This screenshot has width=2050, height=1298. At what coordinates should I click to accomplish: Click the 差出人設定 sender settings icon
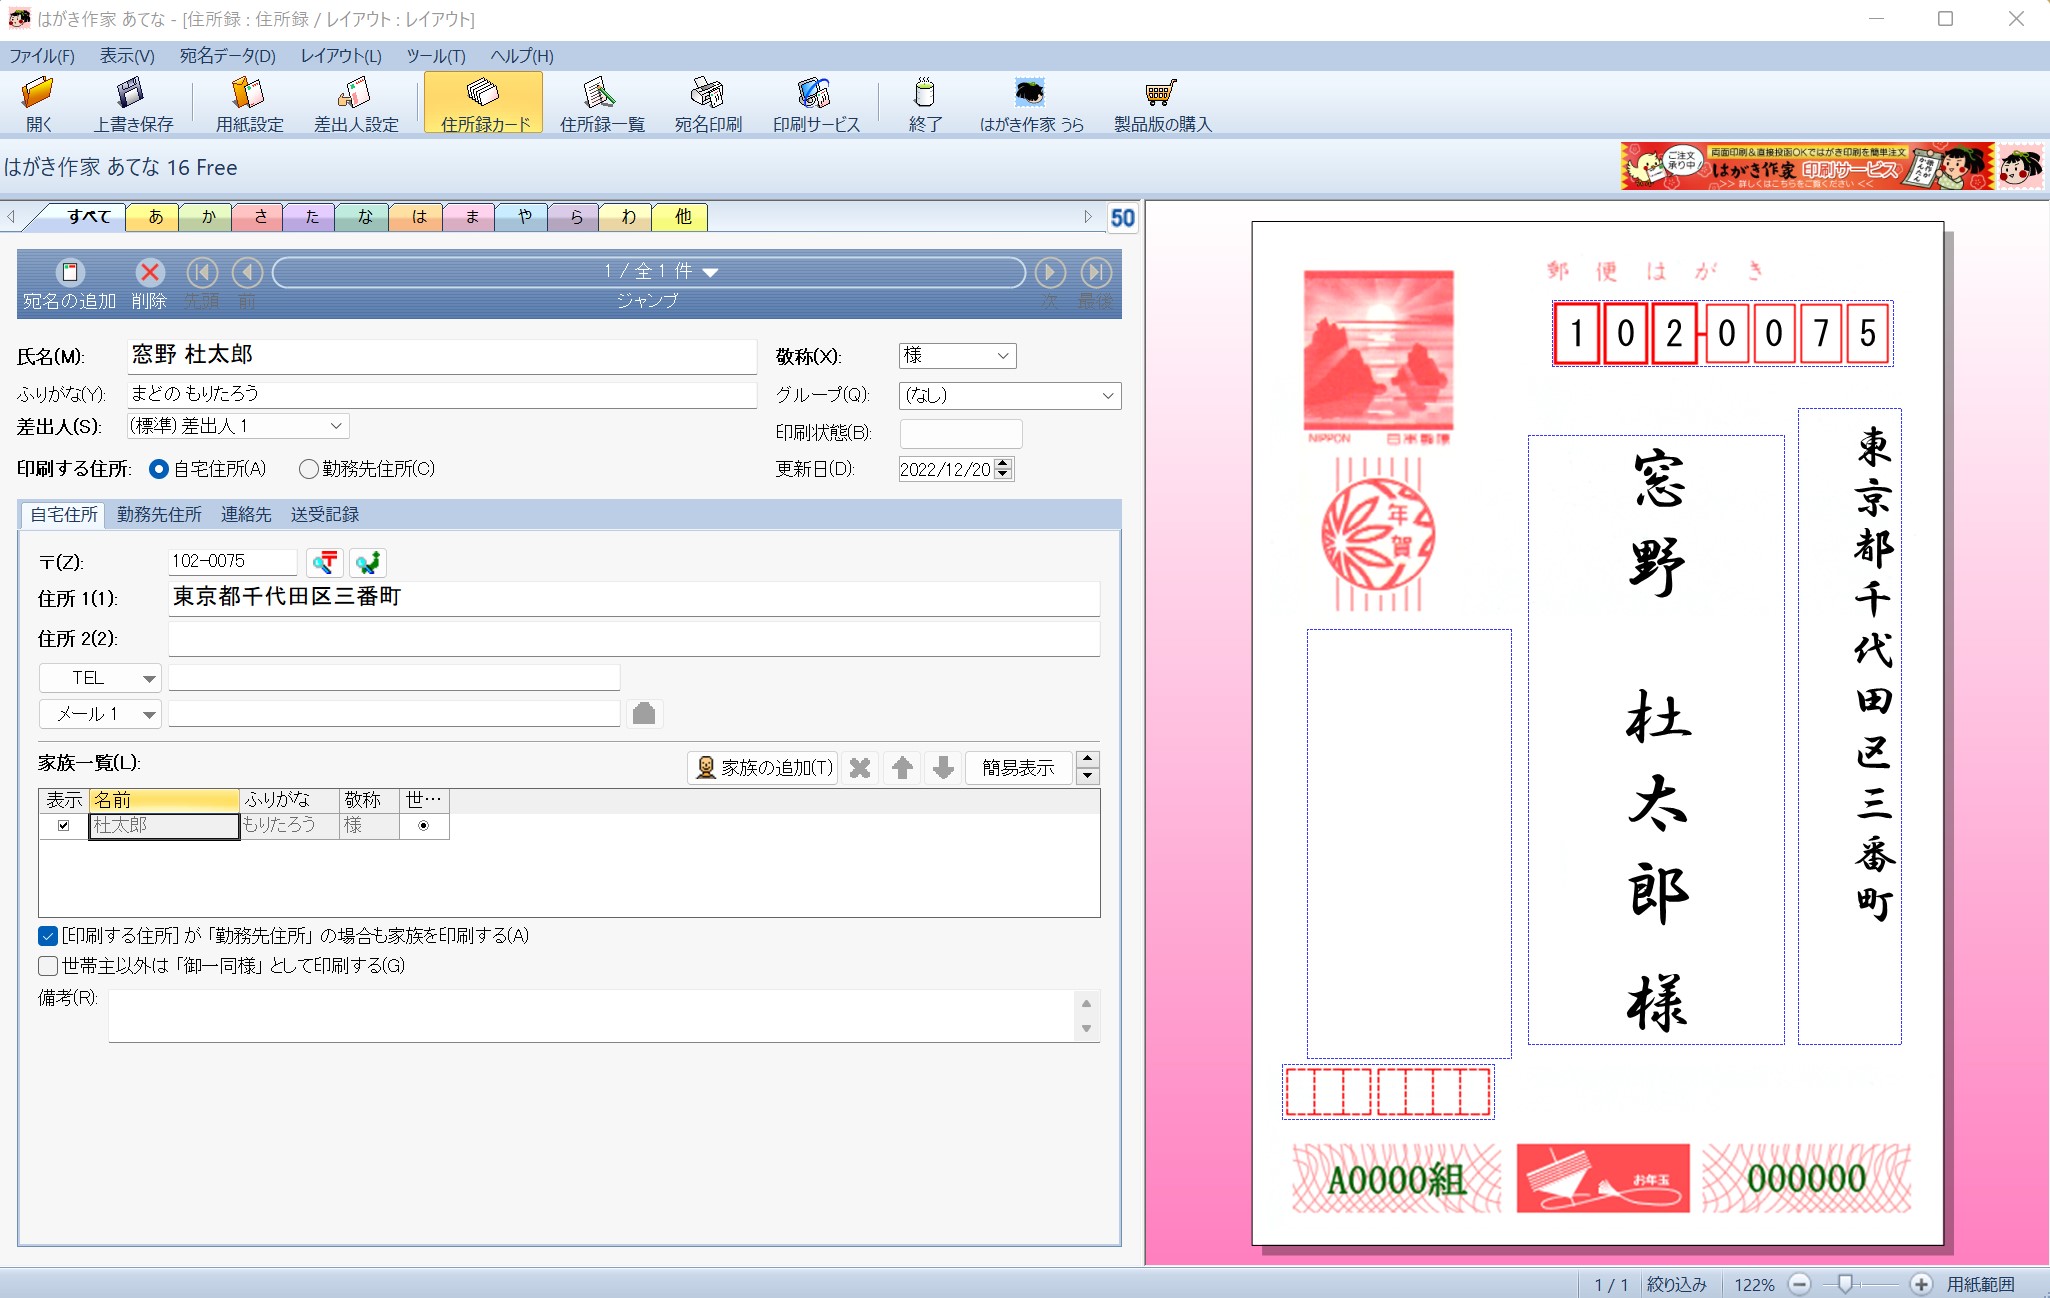355,94
